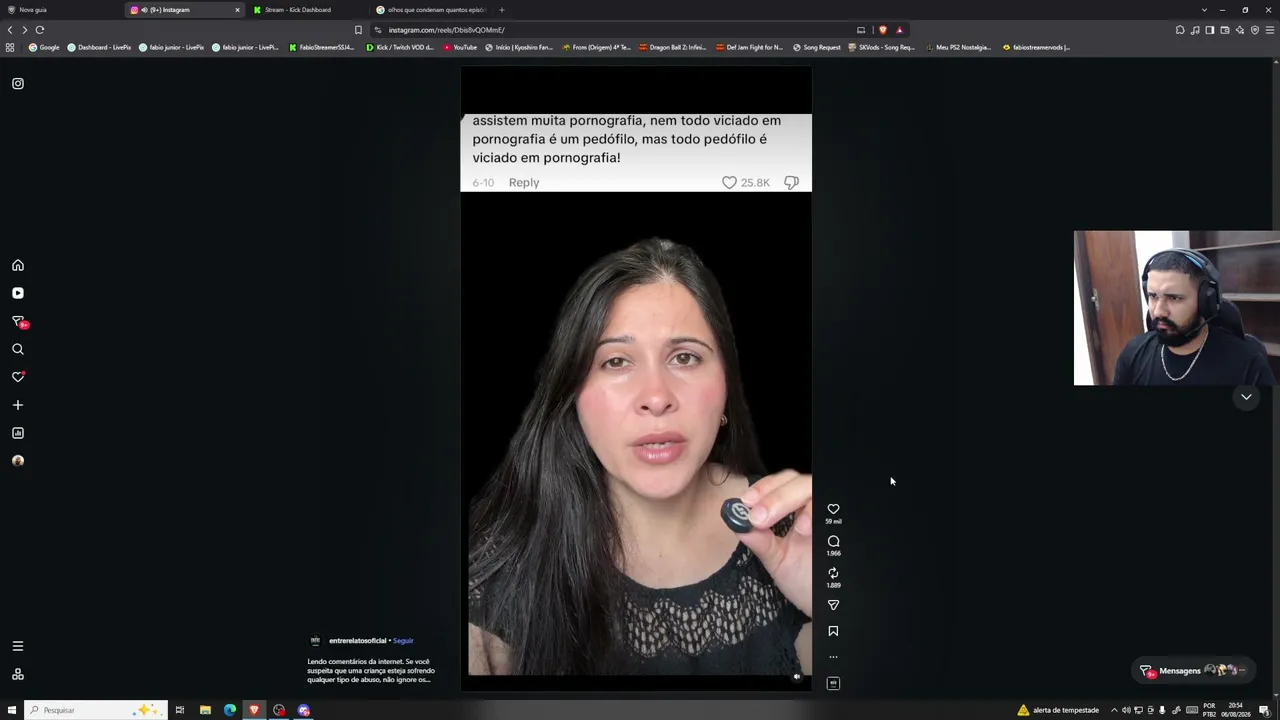
Task: Open the Dashboard - LivePix bookmark
Action: [x=99, y=47]
